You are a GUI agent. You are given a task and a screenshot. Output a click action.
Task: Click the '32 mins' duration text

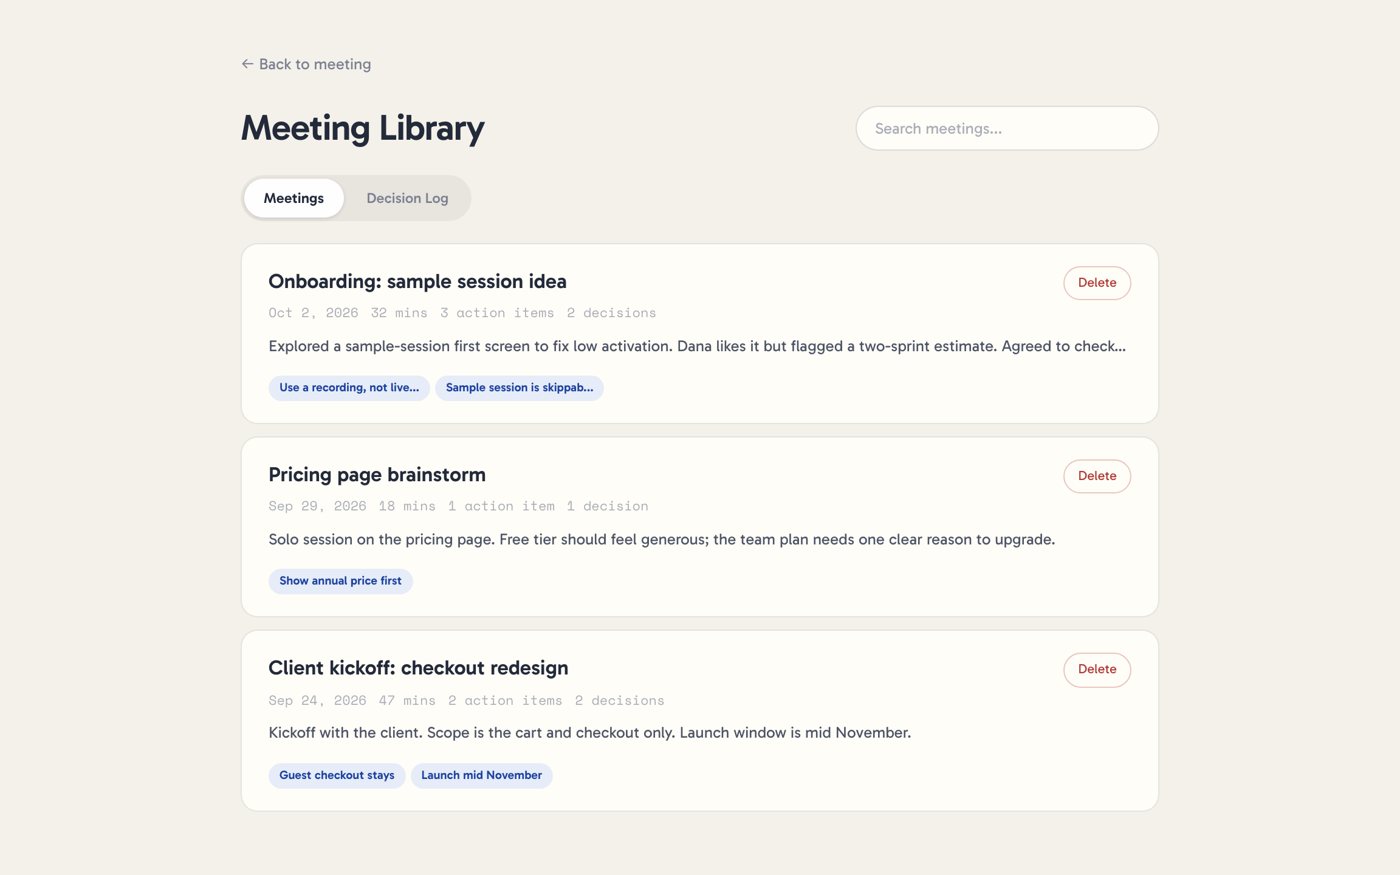(399, 313)
